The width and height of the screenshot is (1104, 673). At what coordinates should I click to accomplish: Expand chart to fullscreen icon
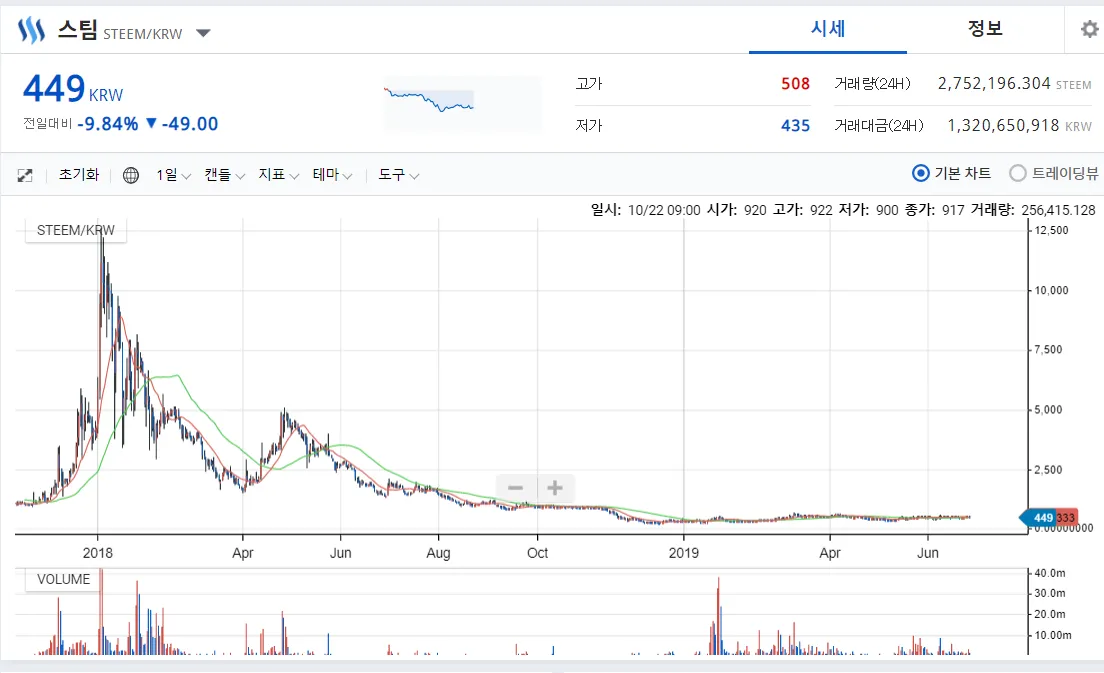[25, 175]
